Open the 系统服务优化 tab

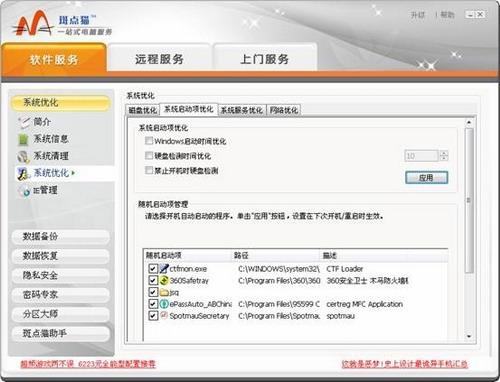(242, 110)
